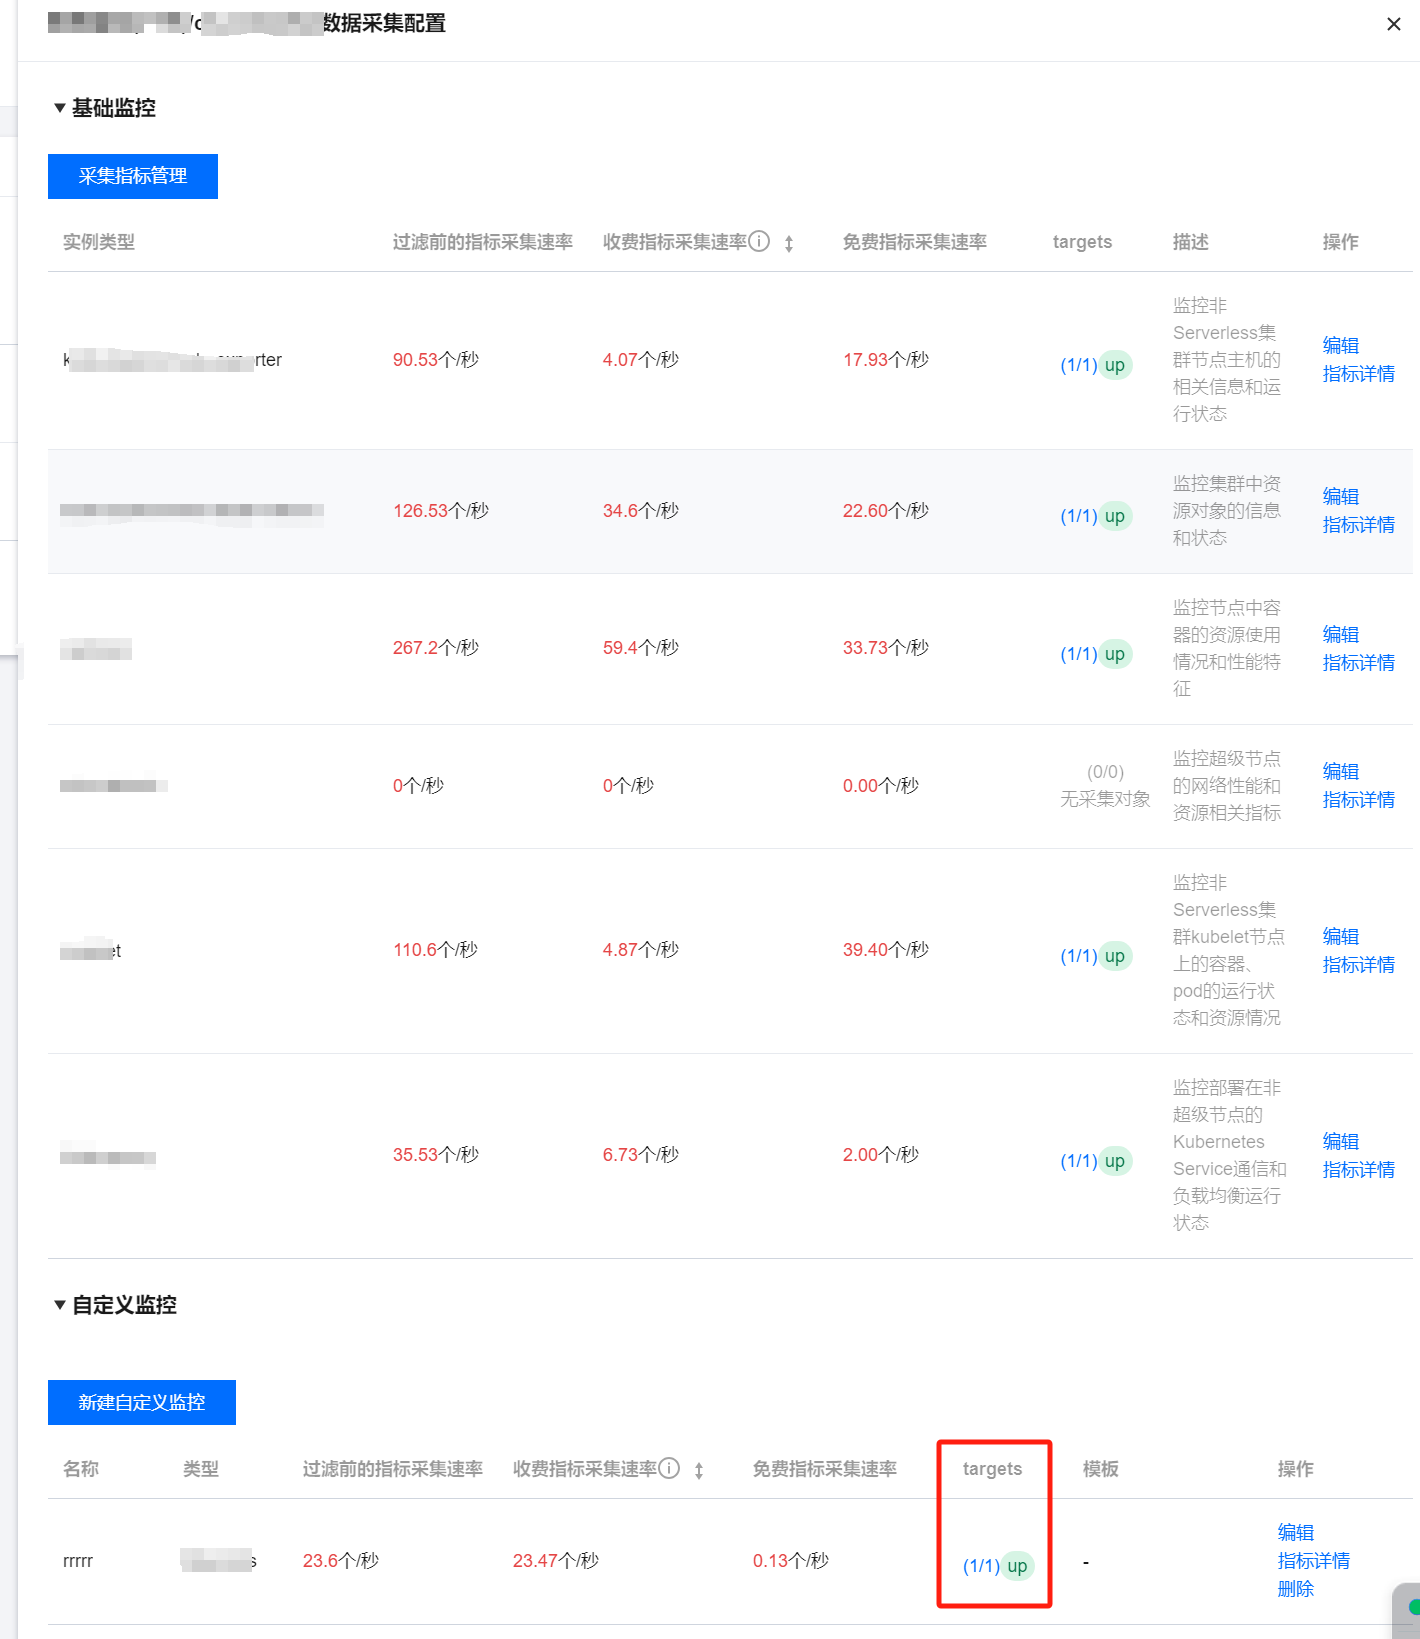The height and width of the screenshot is (1639, 1420).
Task: Click the 34.6个/秒 paid rate value
Action: tap(640, 511)
